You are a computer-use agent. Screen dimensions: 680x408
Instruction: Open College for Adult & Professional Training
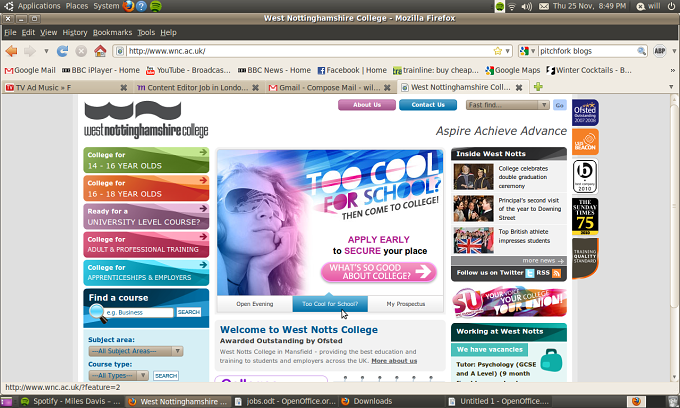pyautogui.click(x=146, y=245)
